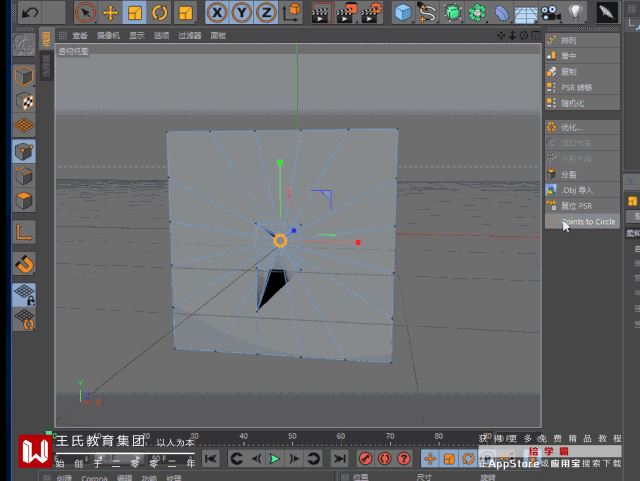640x481 pixels.
Task: Jump to the start of timeline
Action: point(211,459)
